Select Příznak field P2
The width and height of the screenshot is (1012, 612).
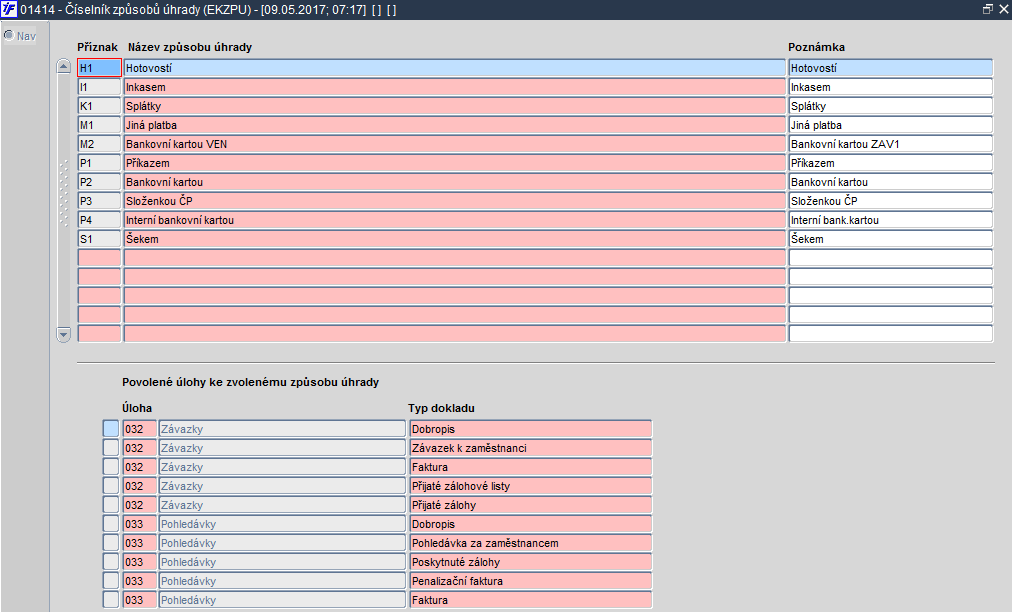pos(99,181)
